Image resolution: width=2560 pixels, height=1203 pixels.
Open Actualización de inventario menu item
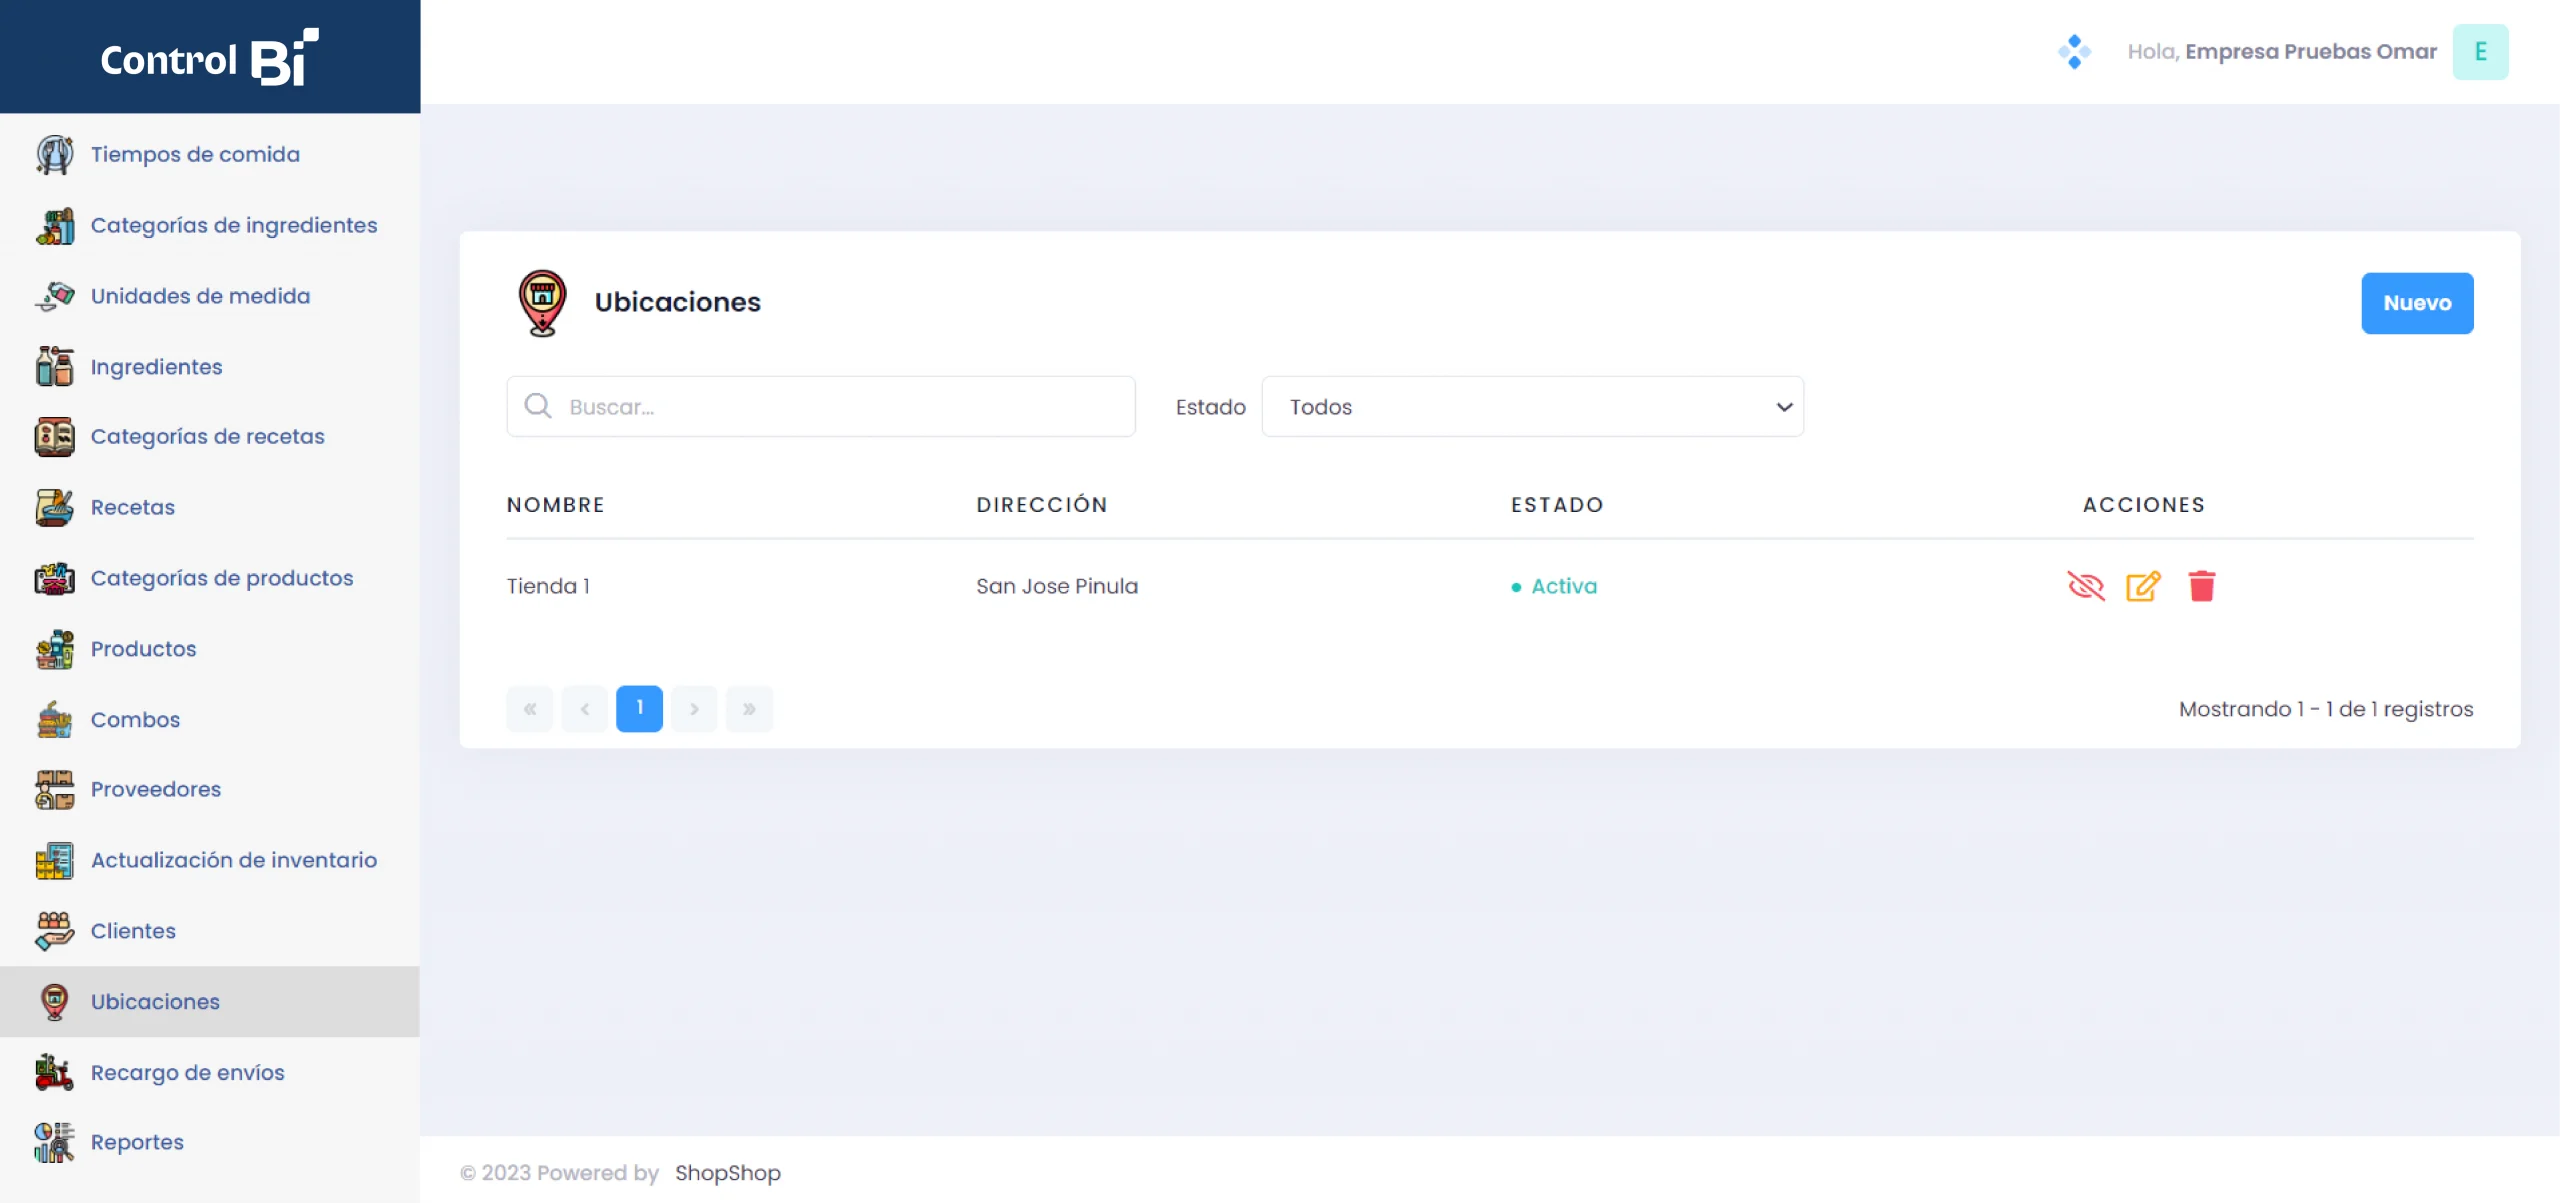click(x=210, y=861)
